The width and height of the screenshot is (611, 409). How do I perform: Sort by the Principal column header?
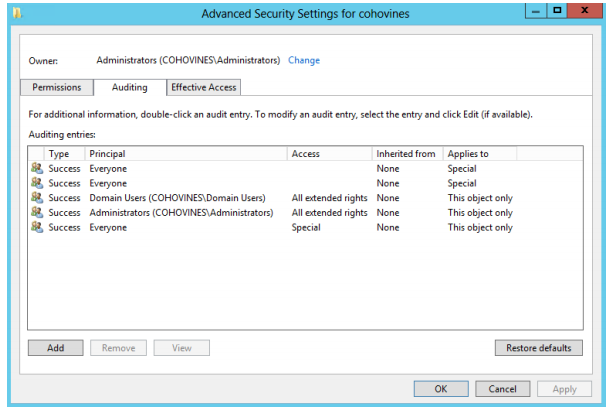point(186,154)
